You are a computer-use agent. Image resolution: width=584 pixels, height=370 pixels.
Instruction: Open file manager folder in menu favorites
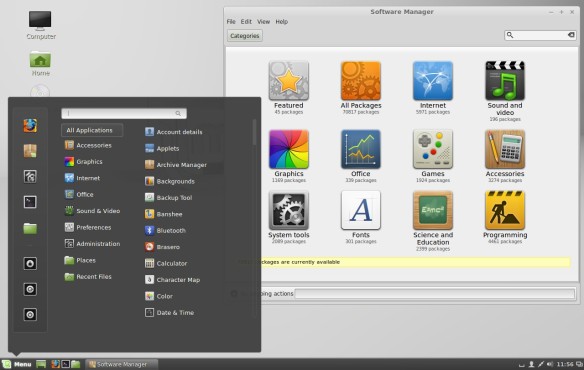(x=30, y=228)
